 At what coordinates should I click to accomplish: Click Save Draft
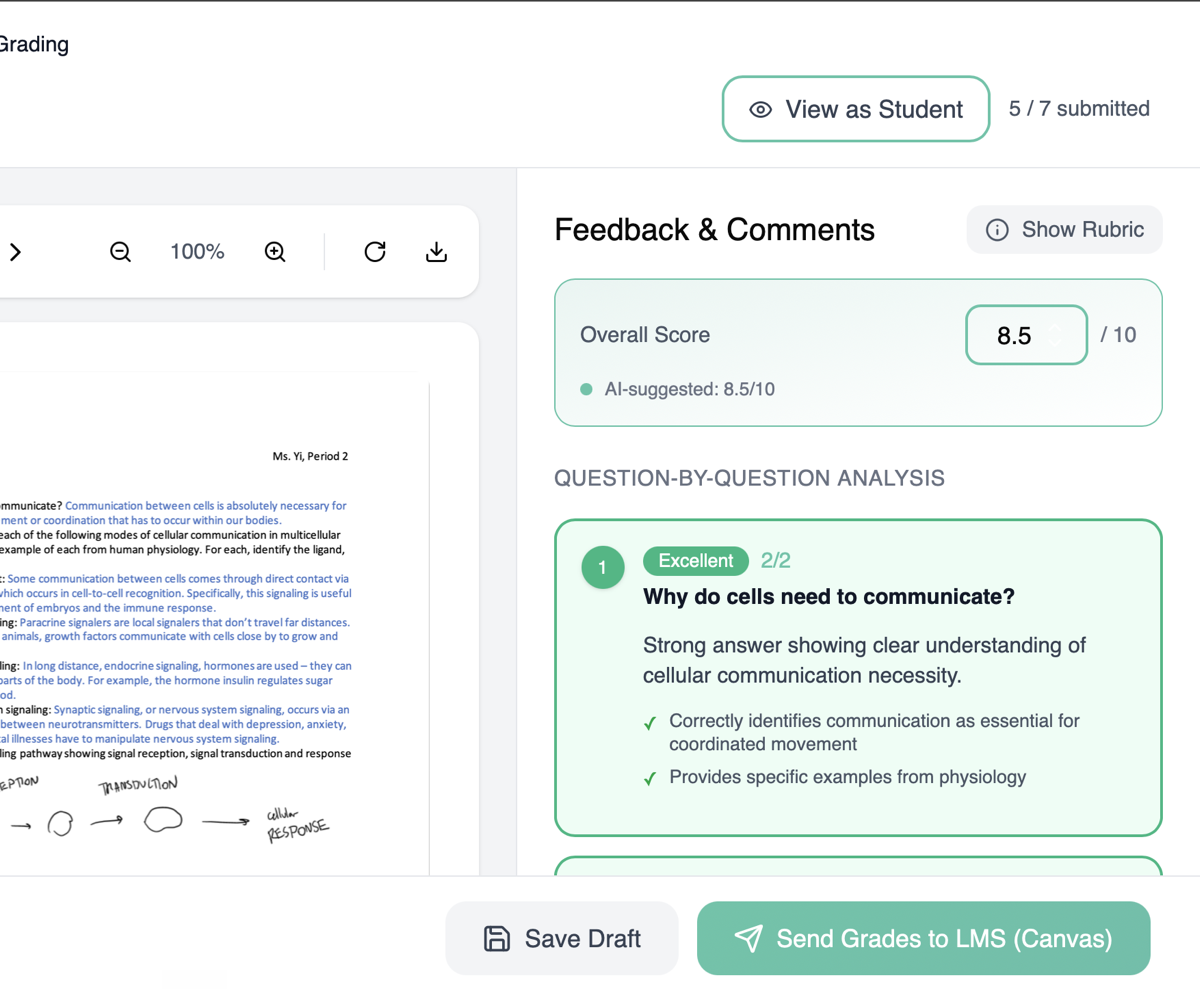[x=562, y=939]
